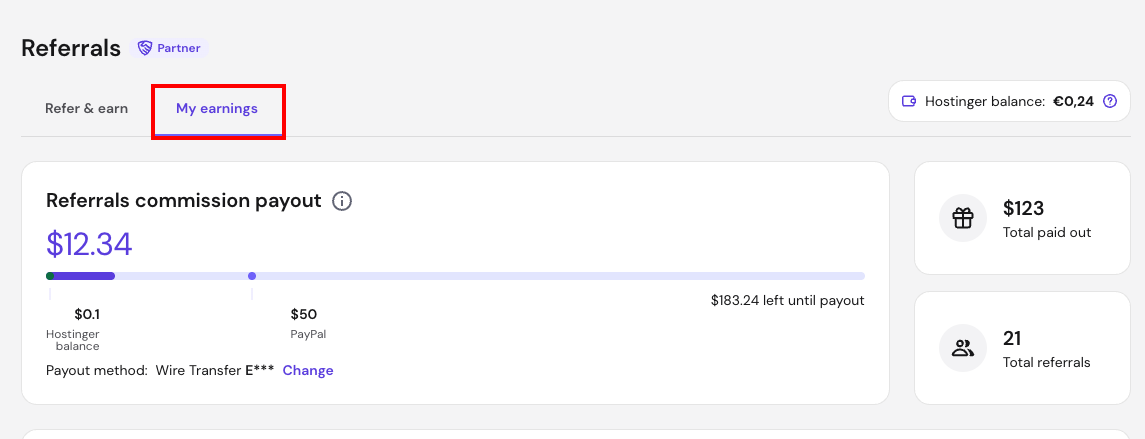This screenshot has width=1145, height=439.
Task: Click the green Hostinger balance progress start
Action: tap(50, 276)
